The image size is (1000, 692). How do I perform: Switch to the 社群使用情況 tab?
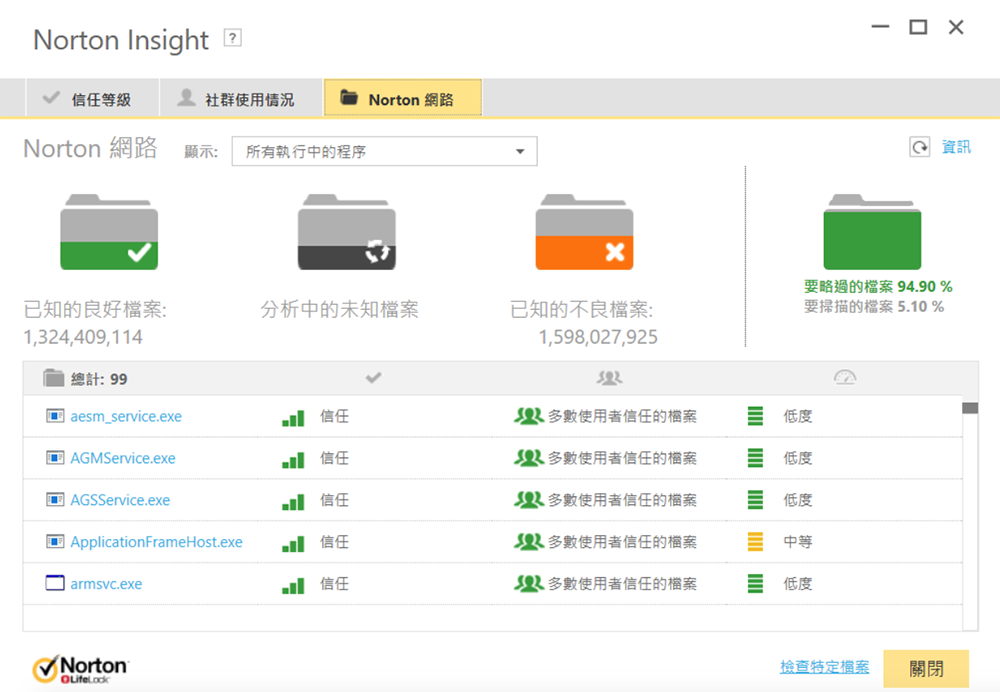click(240, 99)
